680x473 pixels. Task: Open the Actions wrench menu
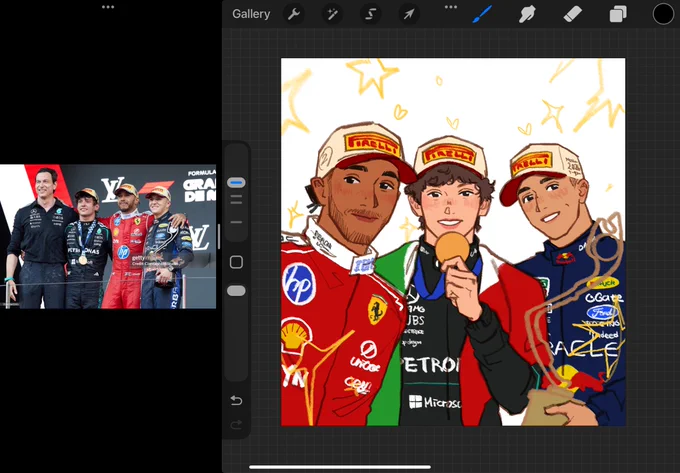294,14
